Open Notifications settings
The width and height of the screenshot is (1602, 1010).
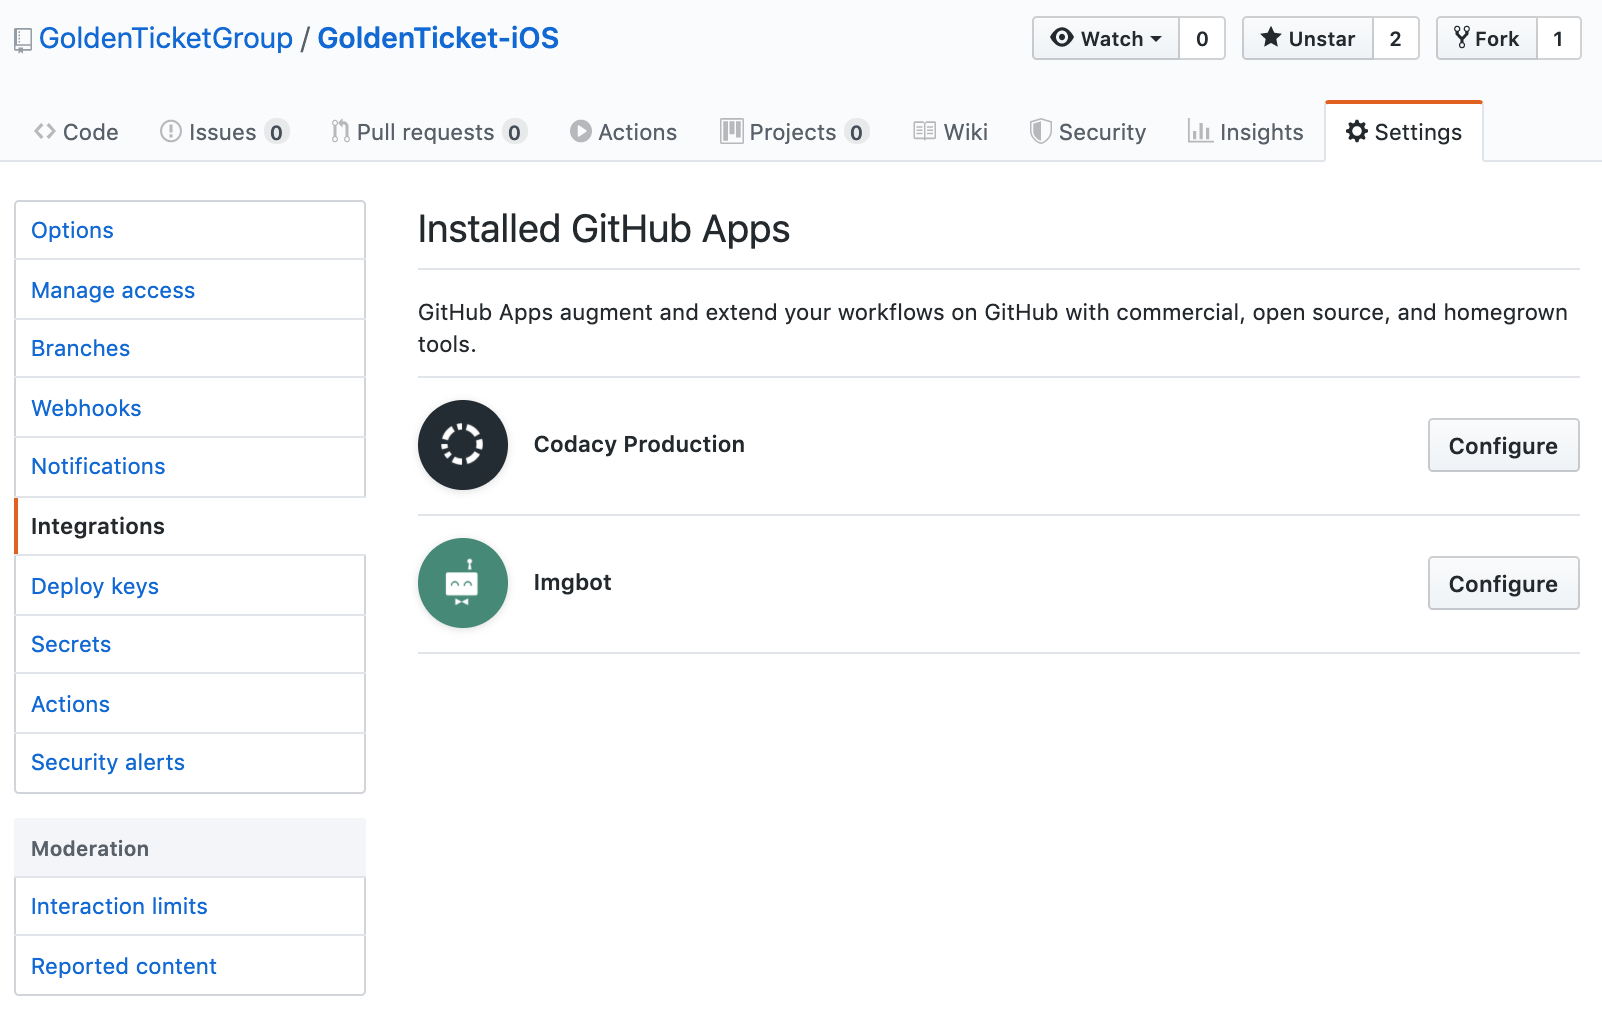click(x=190, y=466)
